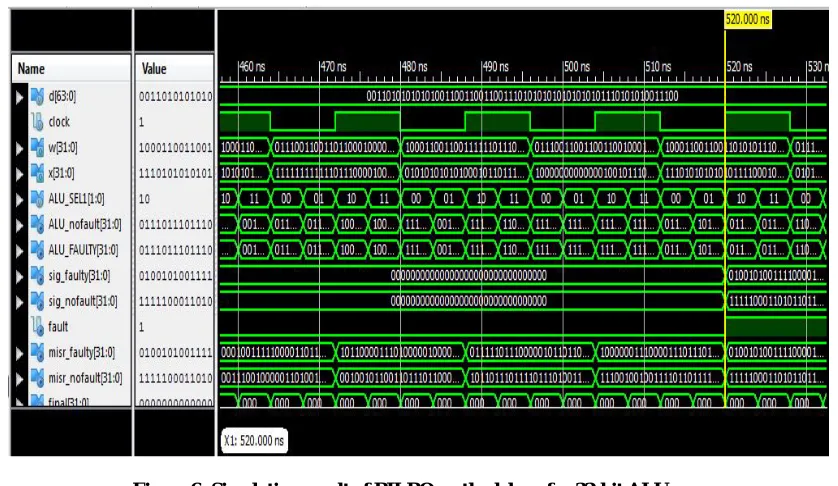Click the clock high pulse near 475 ns
This screenshot has width=838, height=486.
368,121
